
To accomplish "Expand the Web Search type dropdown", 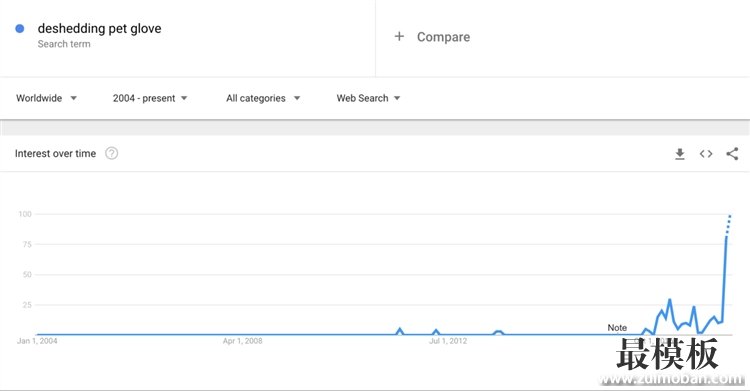I will 368,98.
